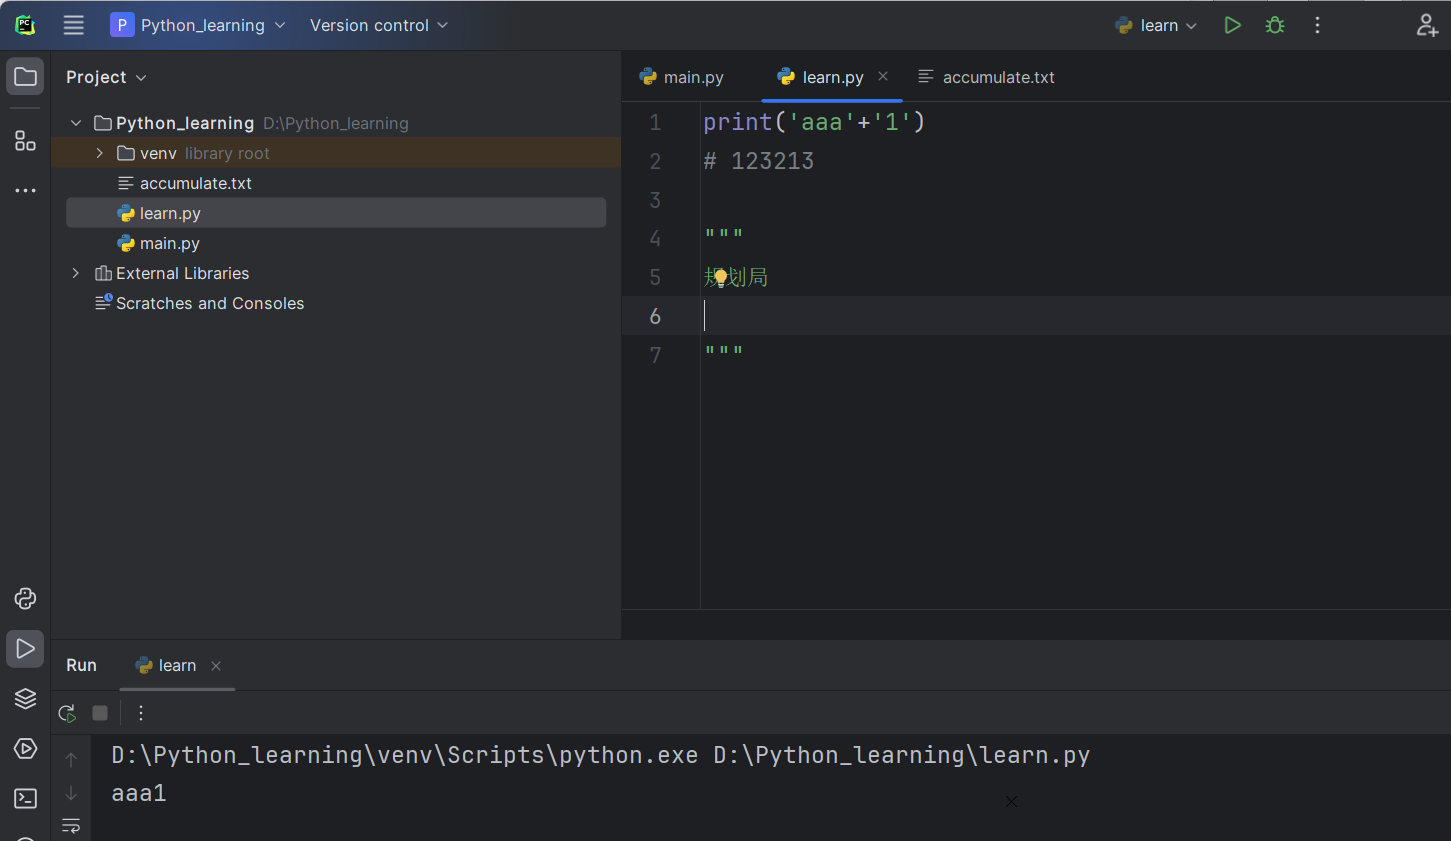
Task: Open Run toolbar more options
Action: [141, 713]
